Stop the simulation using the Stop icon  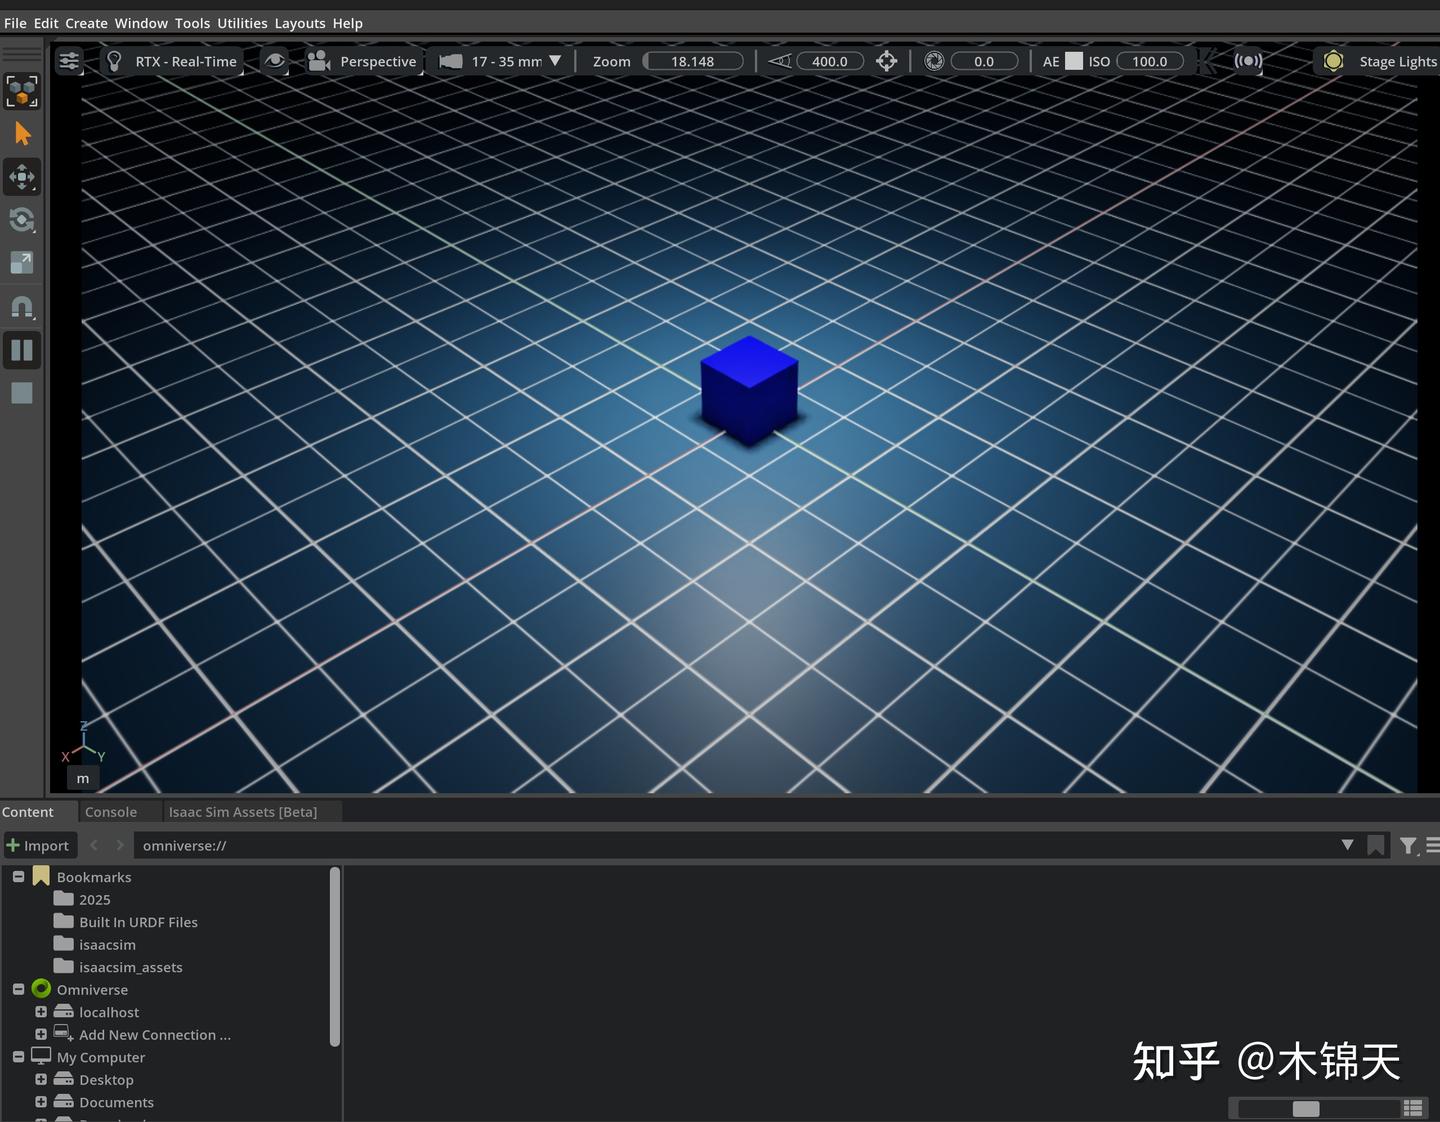(22, 392)
